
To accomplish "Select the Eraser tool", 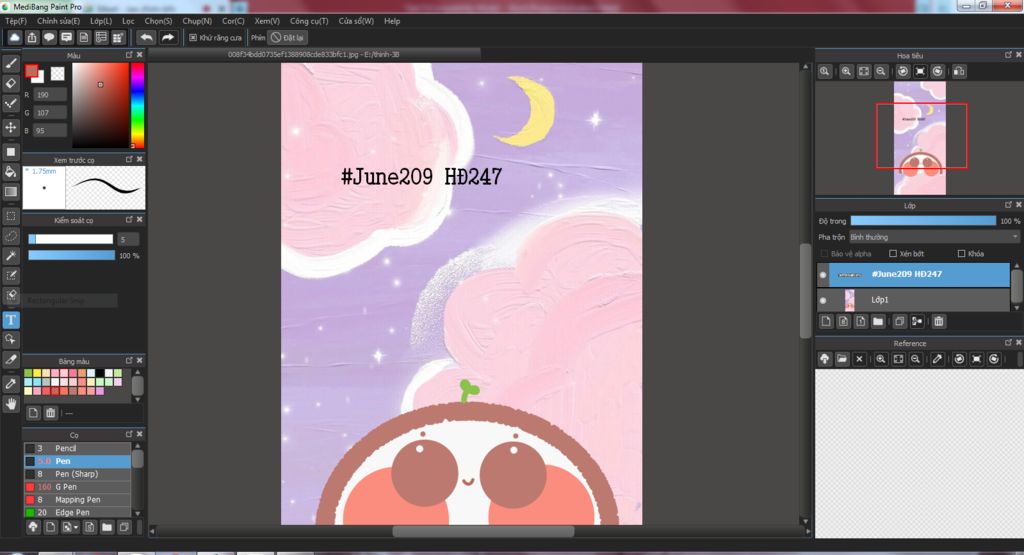I will 10,83.
